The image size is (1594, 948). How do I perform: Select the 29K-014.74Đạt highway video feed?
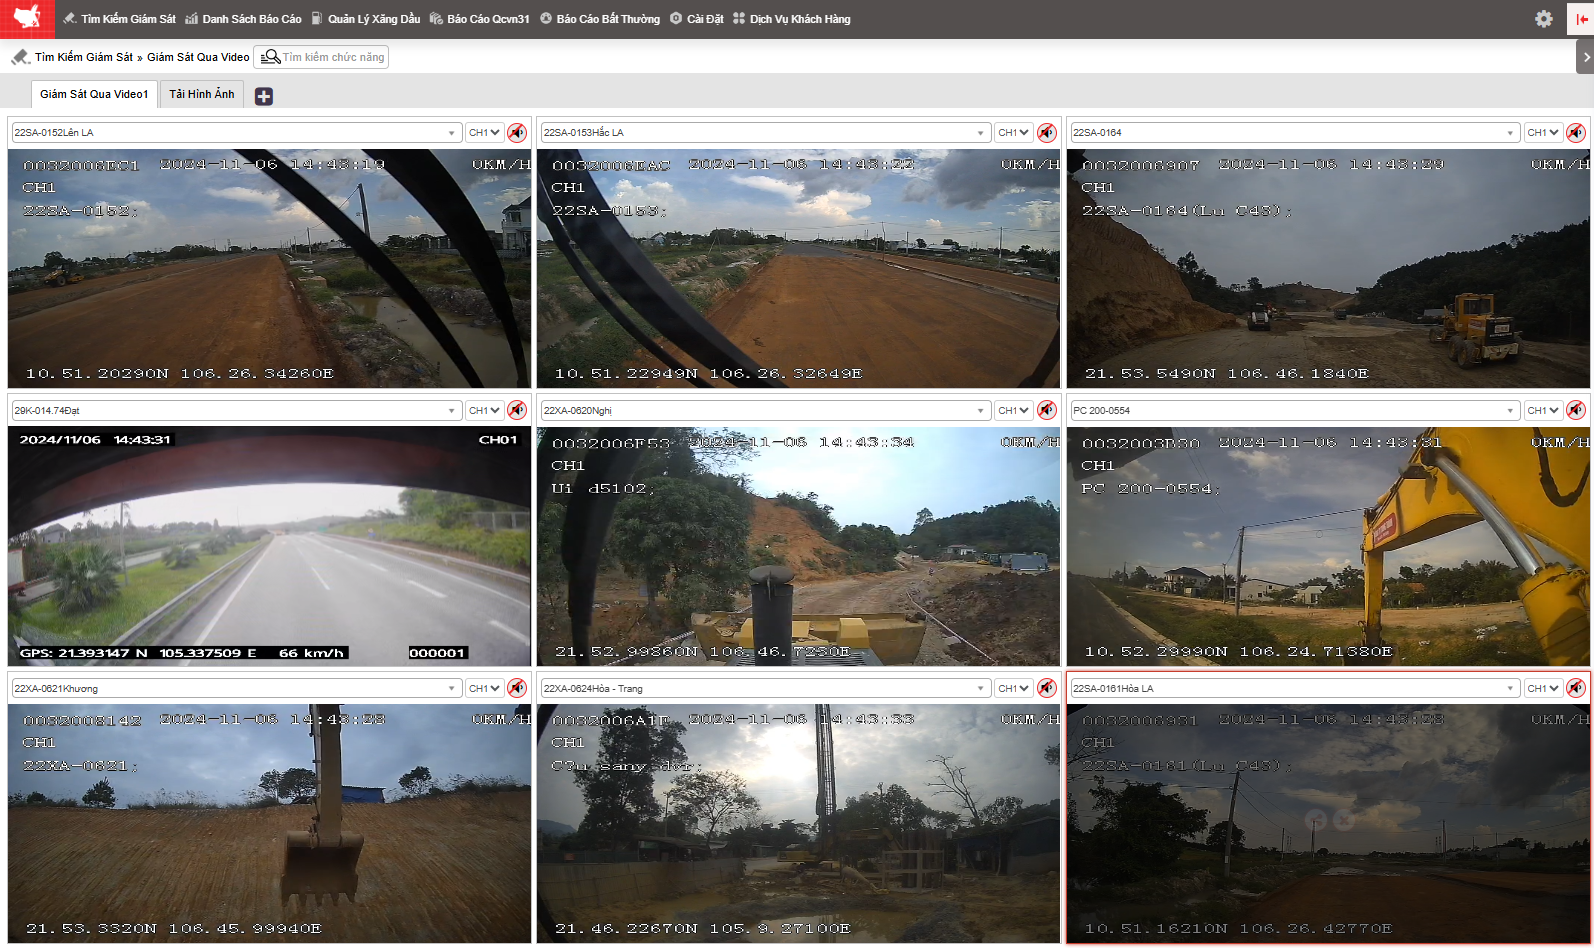(269, 546)
